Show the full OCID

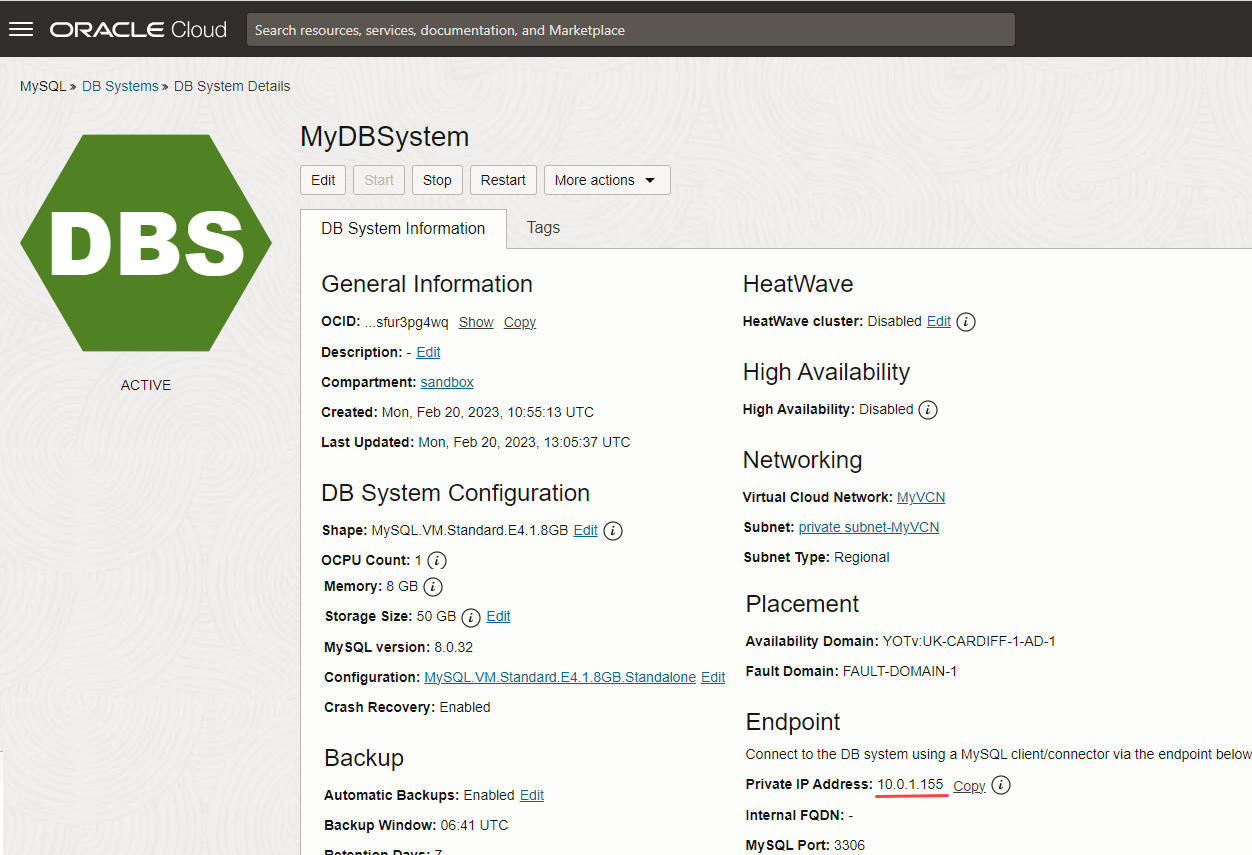click(x=476, y=322)
